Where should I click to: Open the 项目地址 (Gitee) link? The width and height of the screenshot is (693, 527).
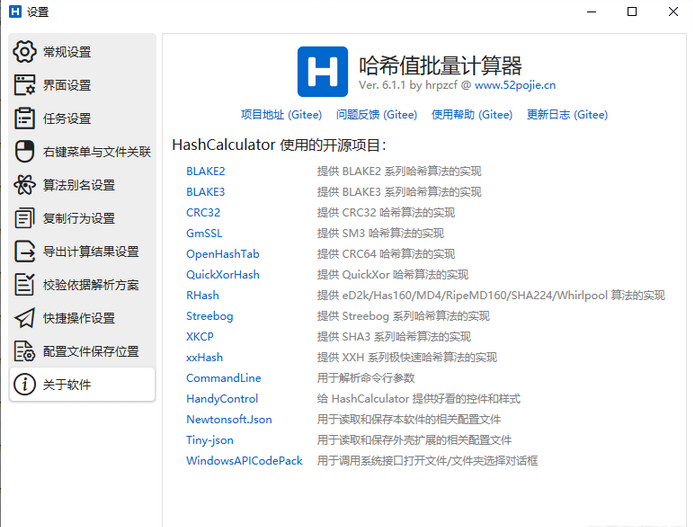[x=281, y=115]
